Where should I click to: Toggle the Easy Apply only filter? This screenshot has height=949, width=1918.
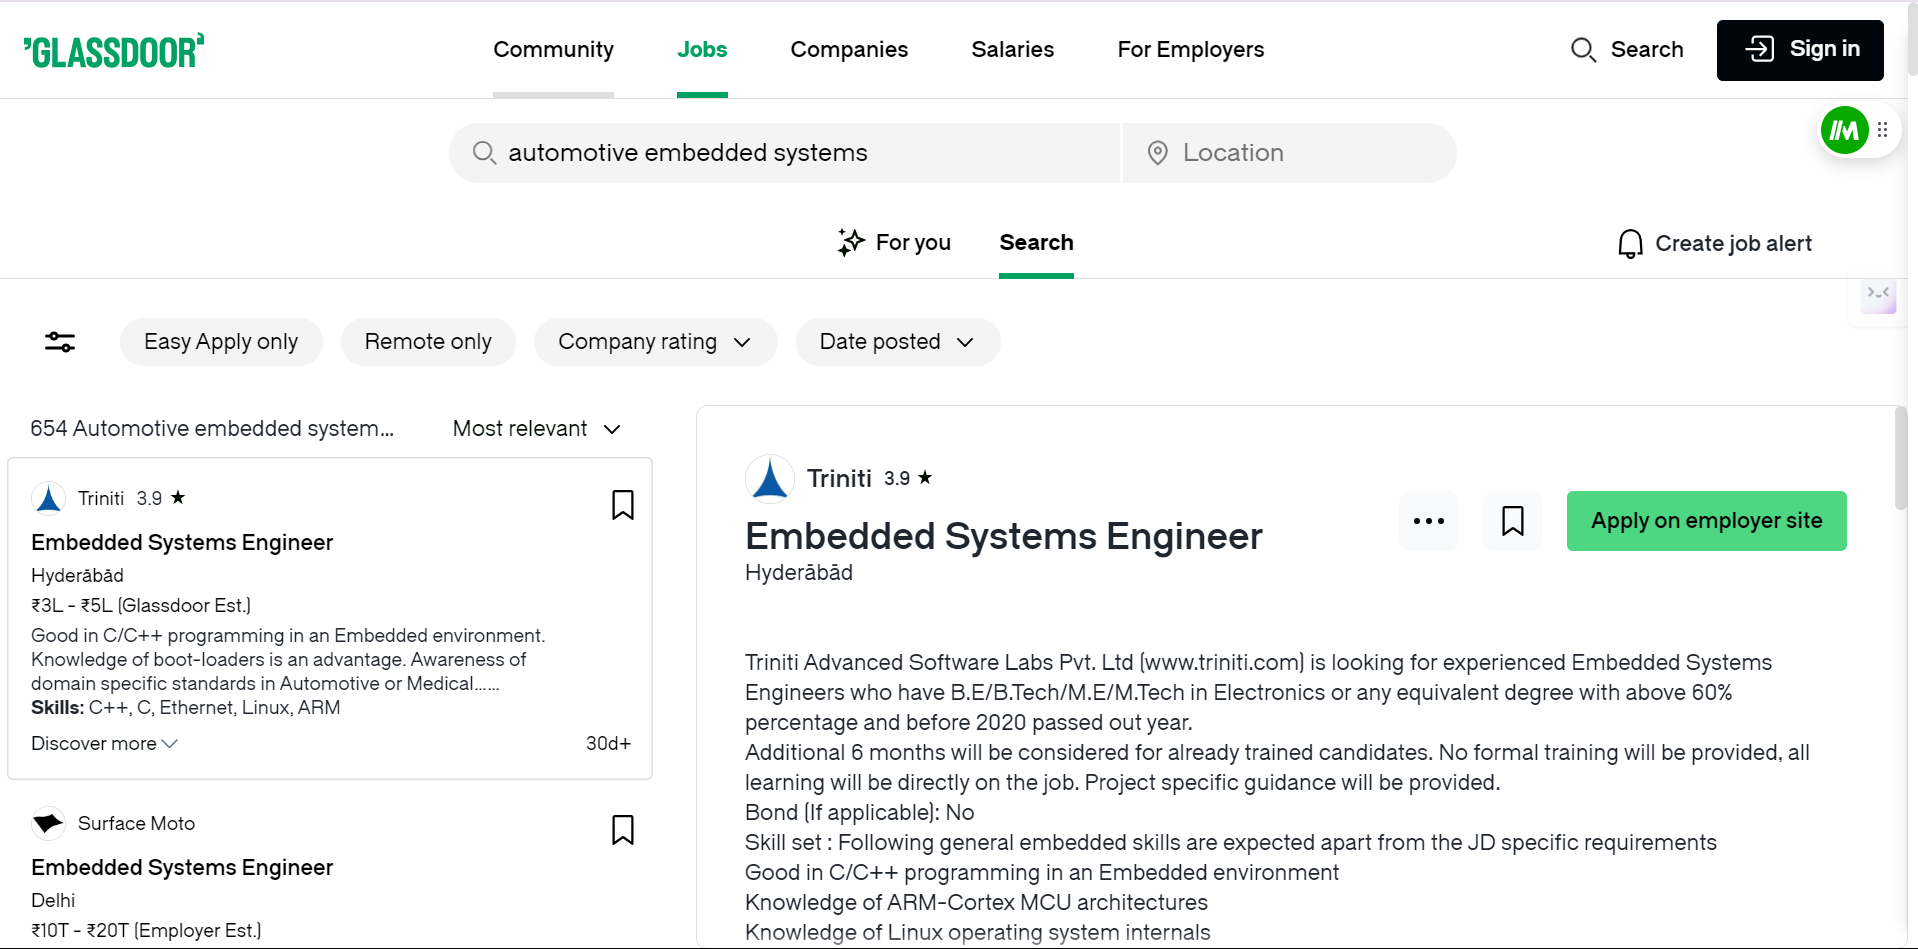pos(221,342)
